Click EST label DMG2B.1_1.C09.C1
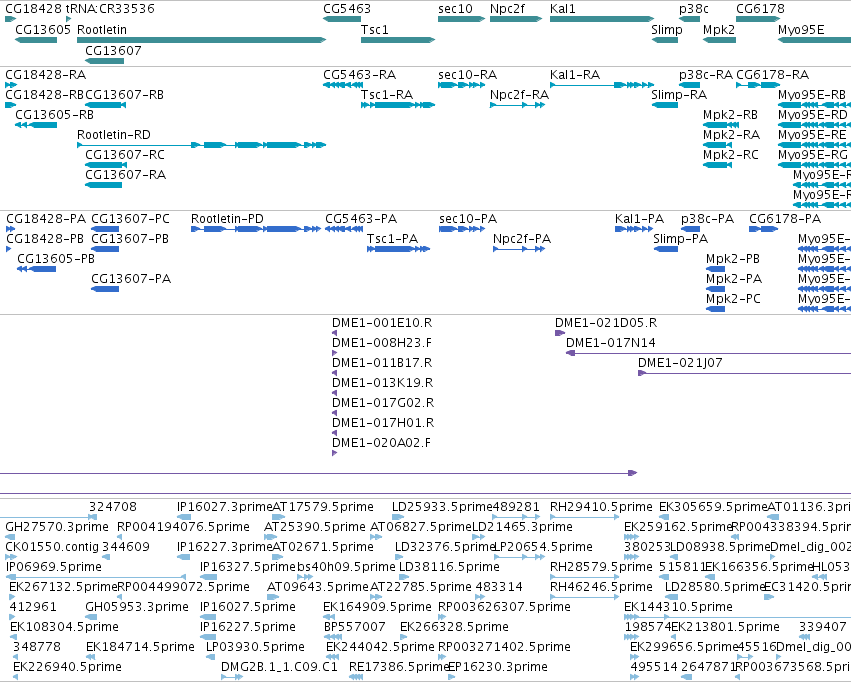This screenshot has height=682, width=851. coord(279,667)
